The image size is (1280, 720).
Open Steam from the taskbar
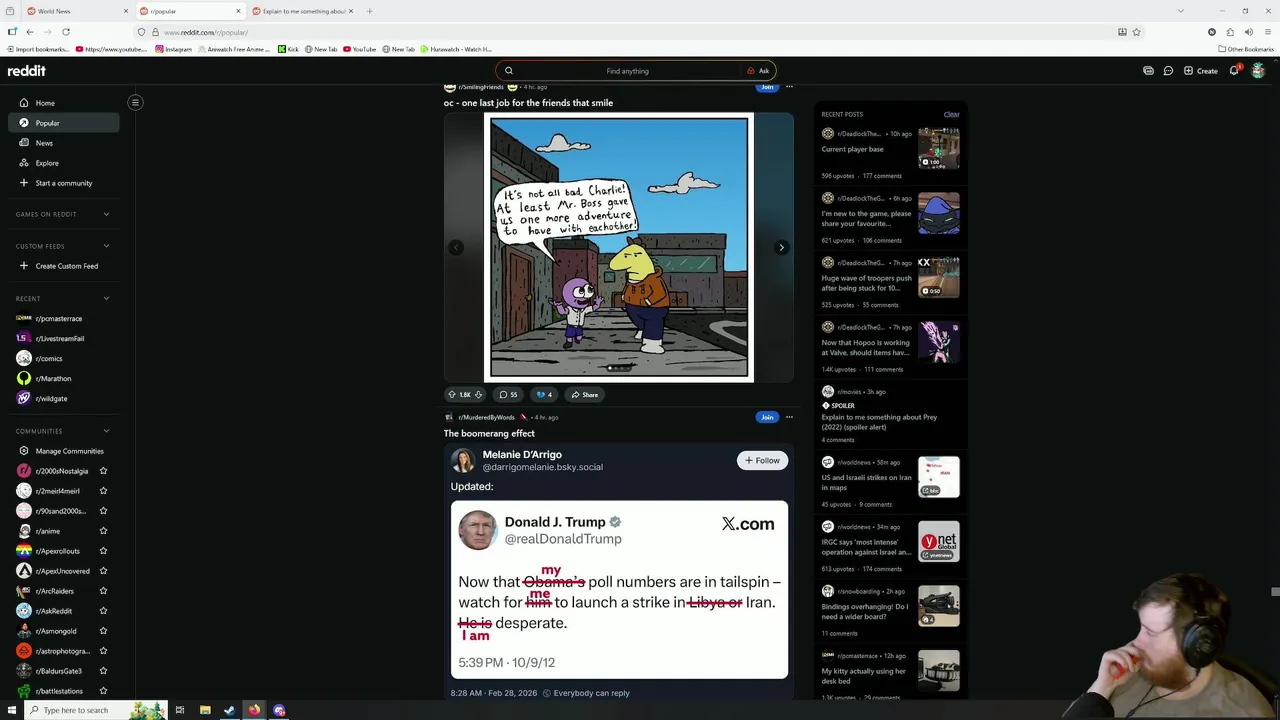pyautogui.click(x=229, y=710)
